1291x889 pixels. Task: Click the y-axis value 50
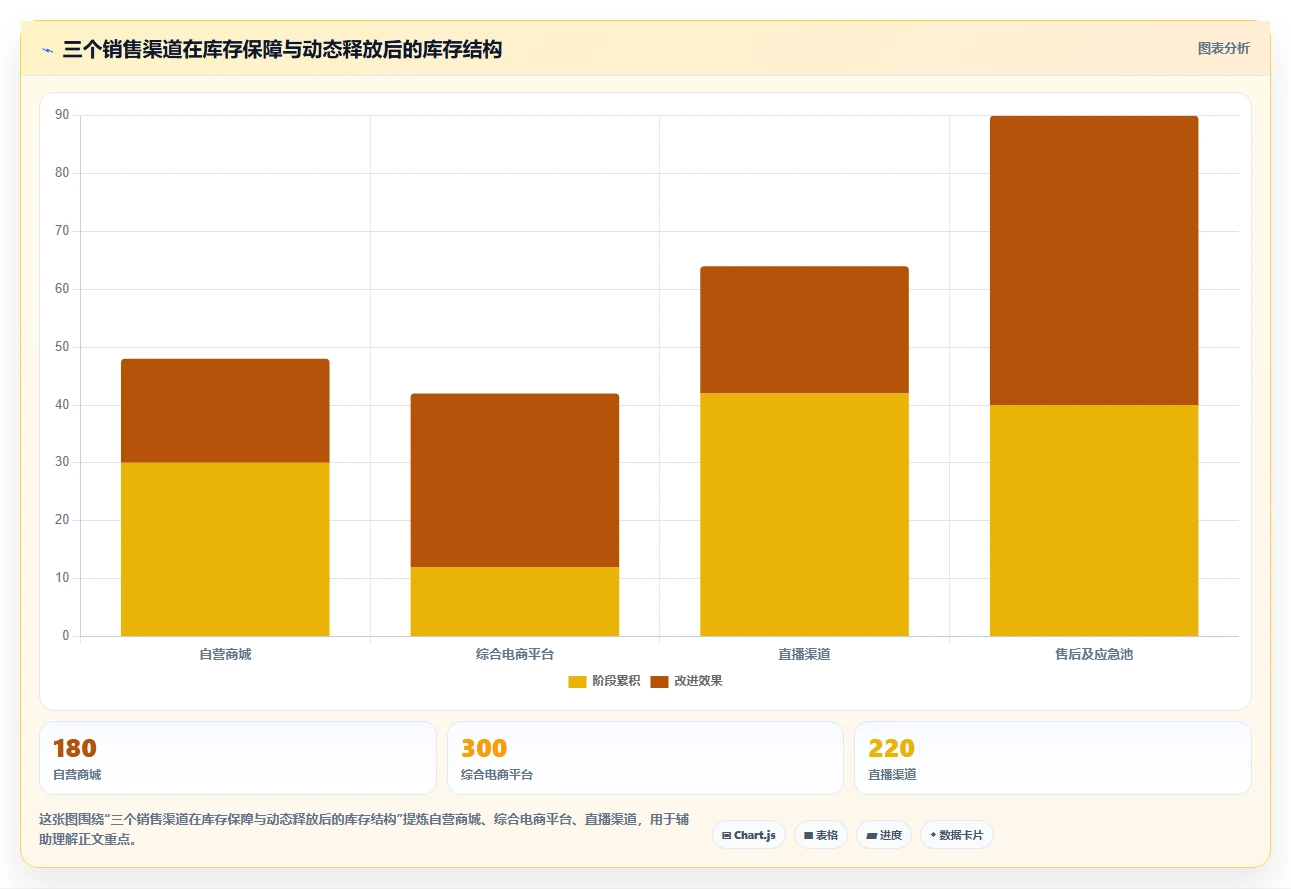[x=62, y=347]
